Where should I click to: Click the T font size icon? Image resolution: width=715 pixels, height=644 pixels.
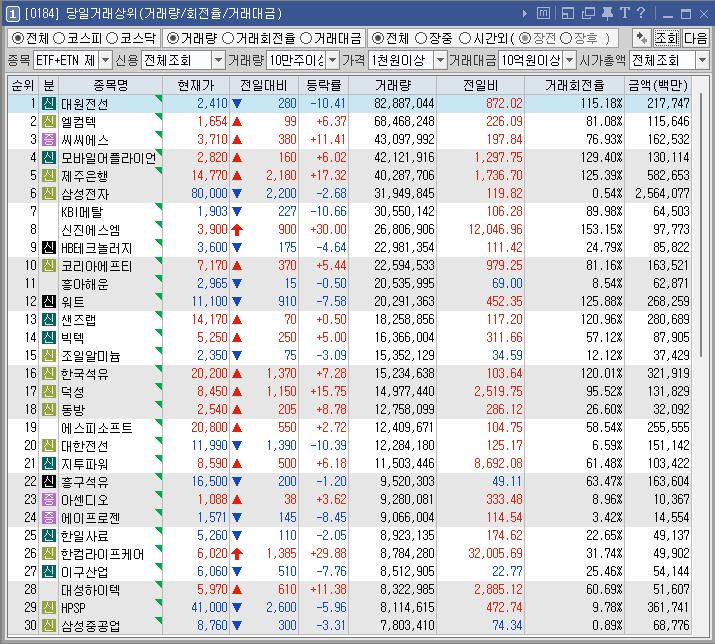coord(625,13)
